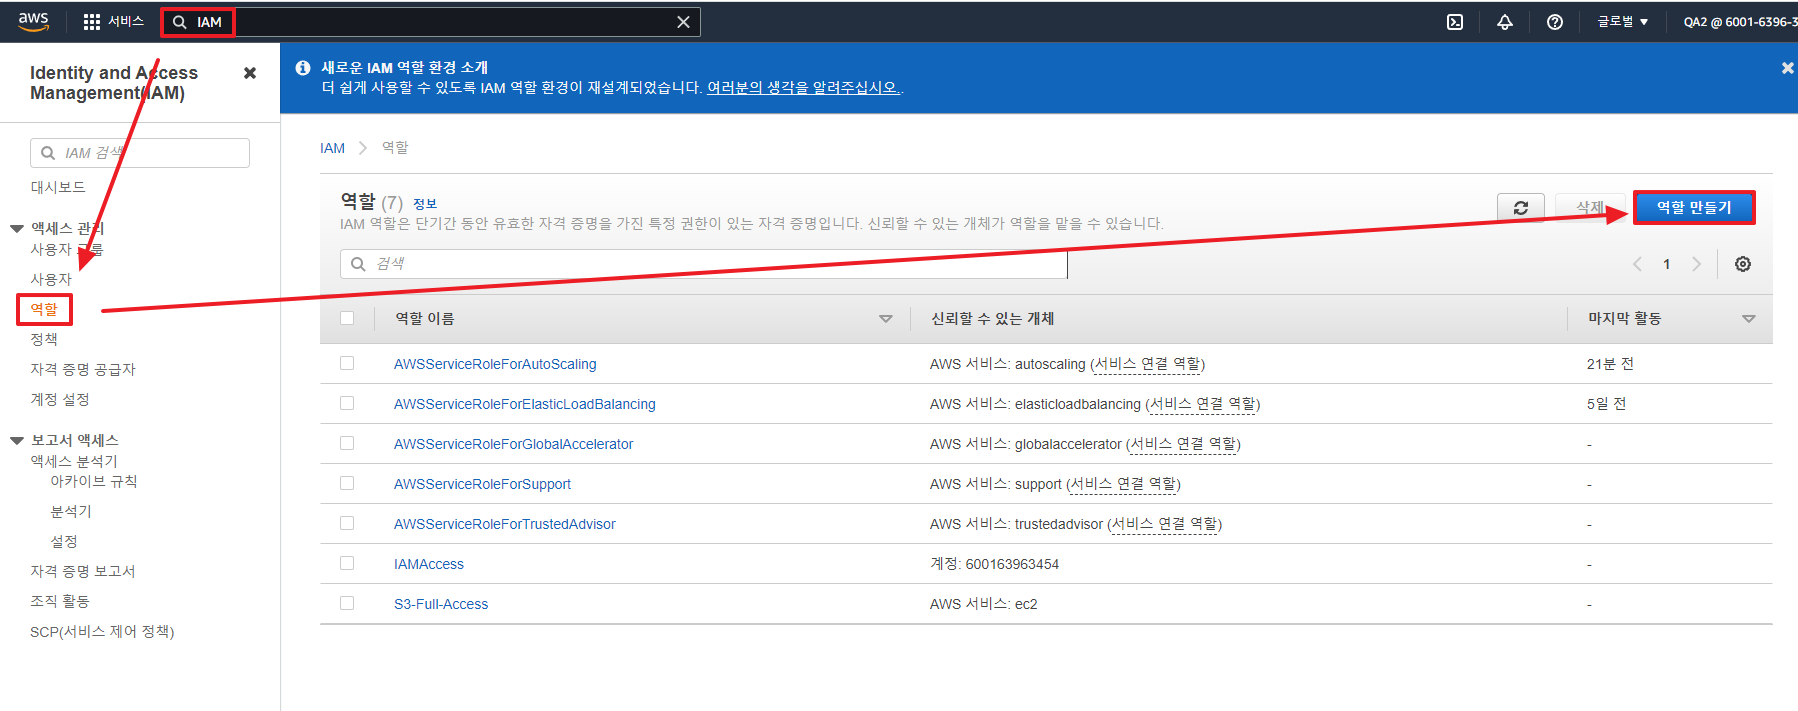Open 사용자 그룹 in the sidebar
Viewport: 1798px width, 711px height.
67,249
